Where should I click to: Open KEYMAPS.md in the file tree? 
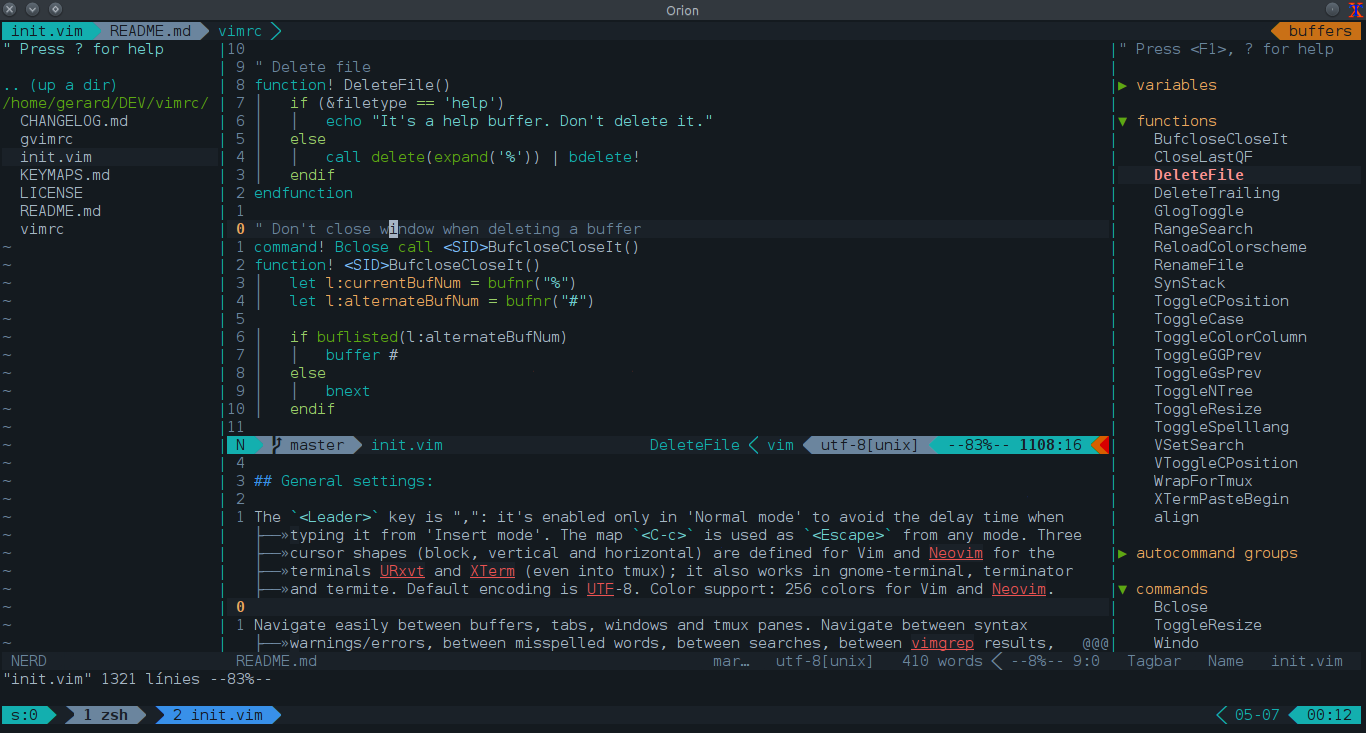point(65,175)
